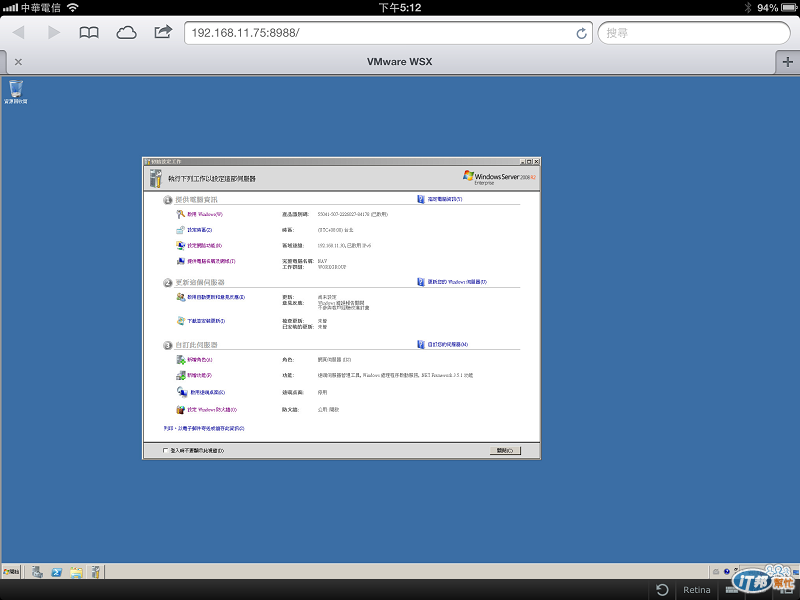Open Download and install updates link
Screen dimensions: 800x600
(x=206, y=321)
